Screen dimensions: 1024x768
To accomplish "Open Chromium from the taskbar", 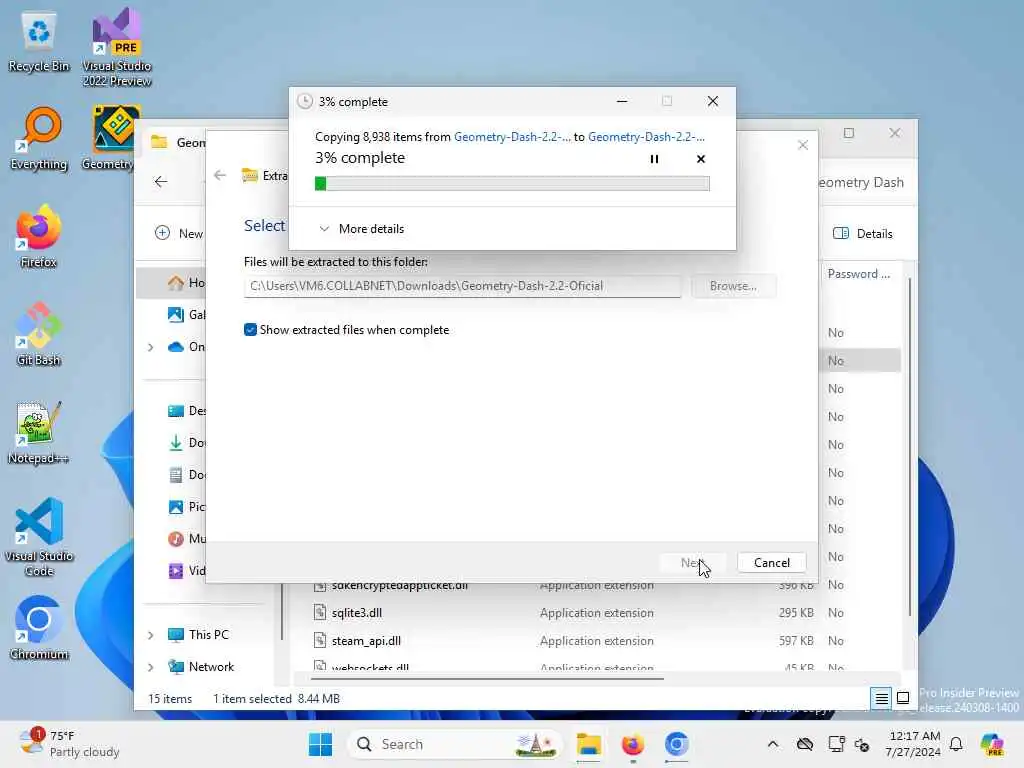I will click(x=677, y=744).
